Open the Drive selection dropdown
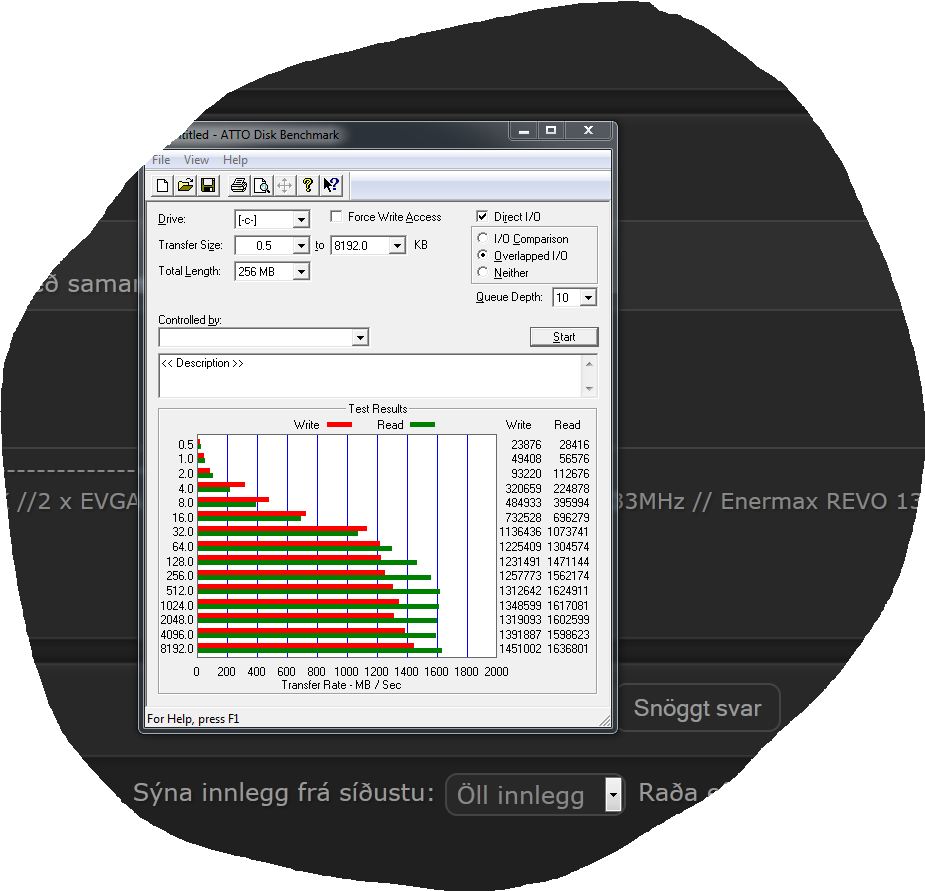The height and width of the screenshot is (891, 925). 303,219
